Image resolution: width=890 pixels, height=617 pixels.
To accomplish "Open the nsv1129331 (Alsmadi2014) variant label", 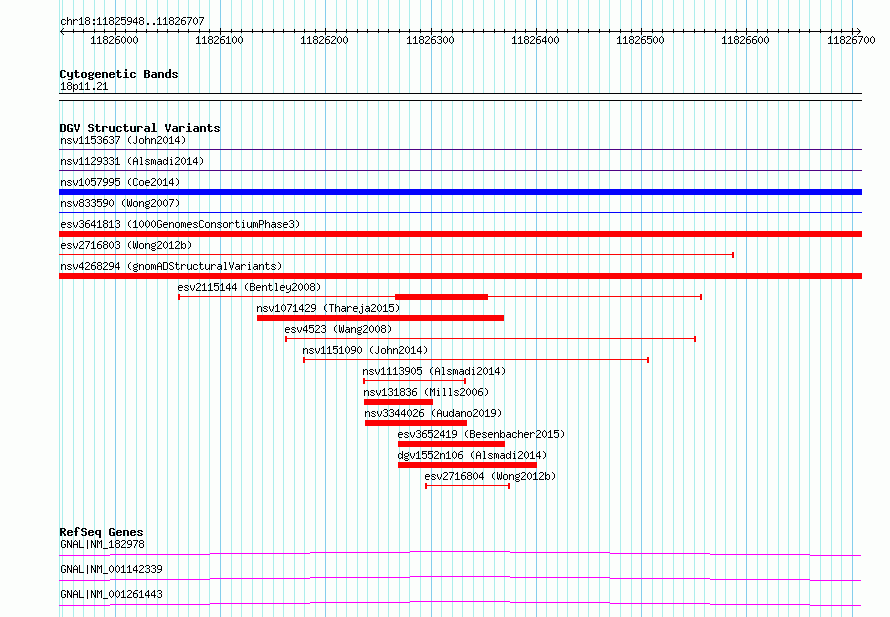I will [132, 161].
